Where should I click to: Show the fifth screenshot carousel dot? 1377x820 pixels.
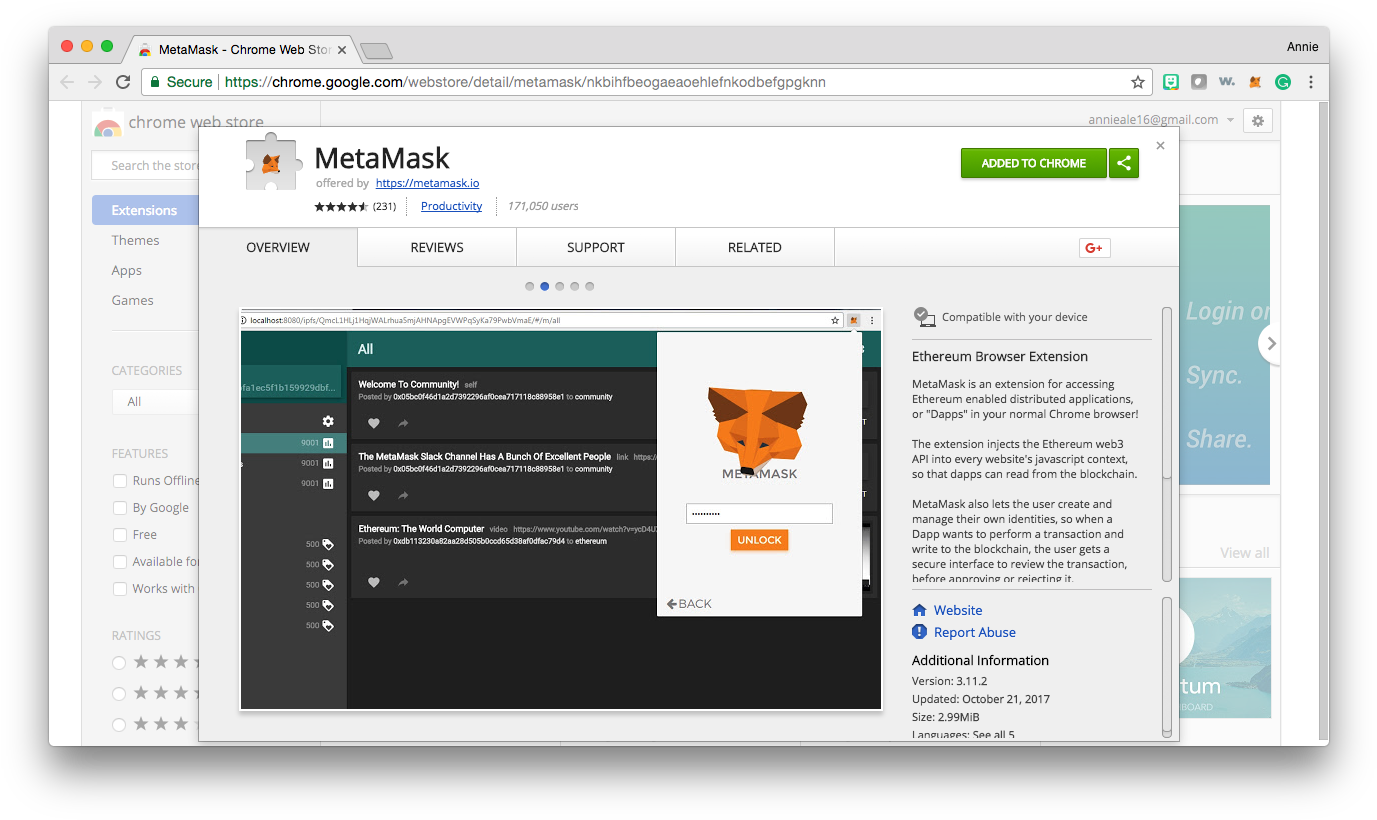click(x=590, y=286)
